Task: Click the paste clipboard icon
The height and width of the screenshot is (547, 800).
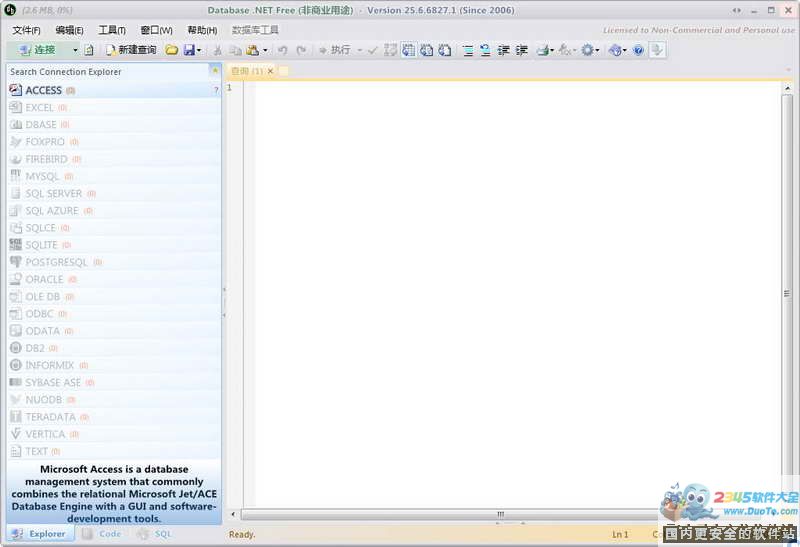Action: coord(253,50)
